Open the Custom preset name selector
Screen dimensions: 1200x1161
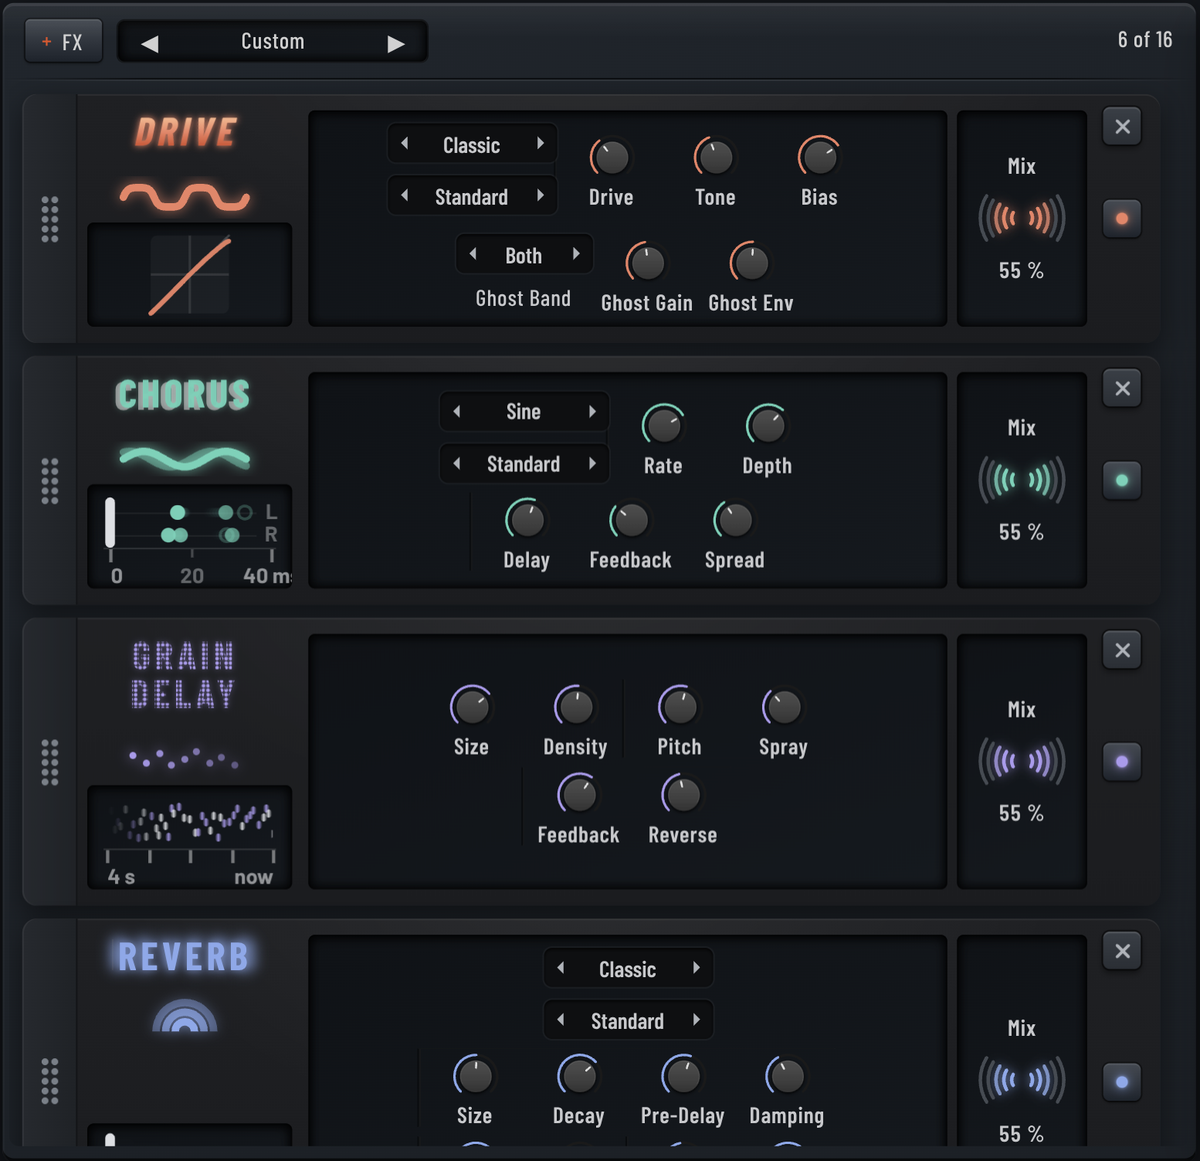(272, 42)
